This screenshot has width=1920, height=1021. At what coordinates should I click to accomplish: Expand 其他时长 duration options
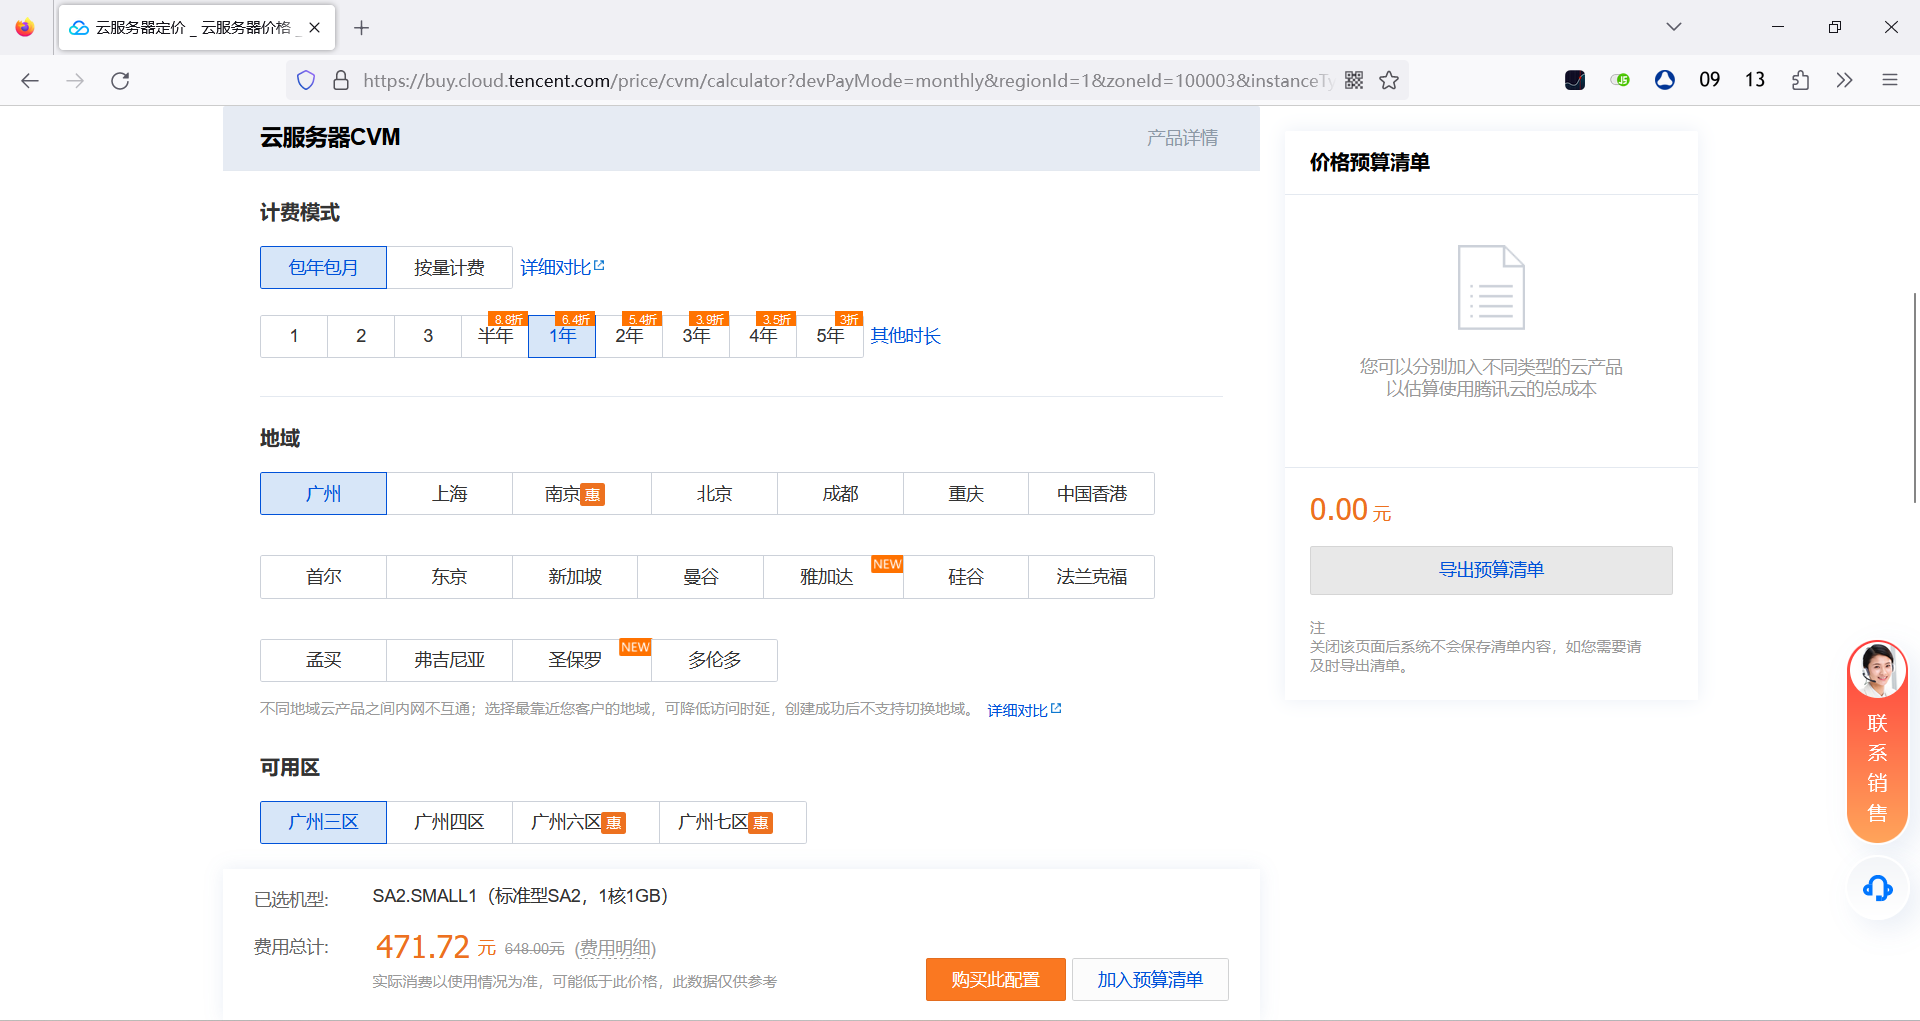coord(905,335)
